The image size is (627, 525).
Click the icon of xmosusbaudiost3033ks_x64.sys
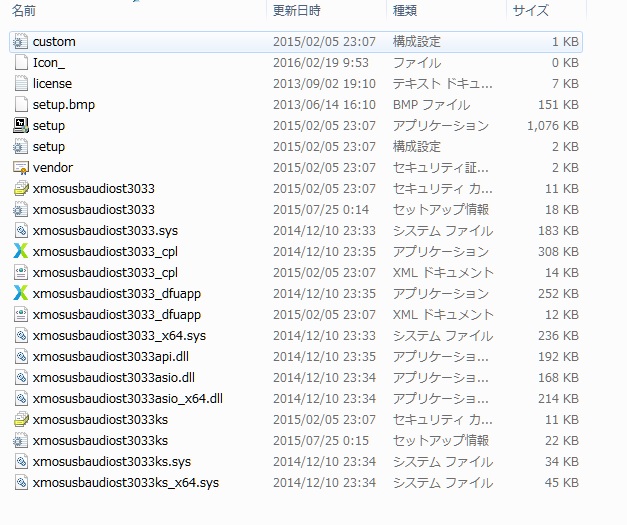click(21, 483)
